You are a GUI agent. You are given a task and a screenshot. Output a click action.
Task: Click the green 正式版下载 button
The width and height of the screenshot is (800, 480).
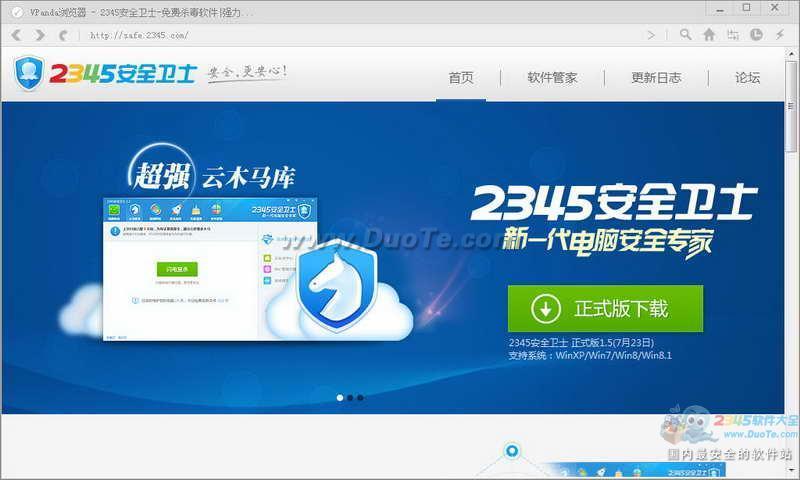(x=605, y=309)
